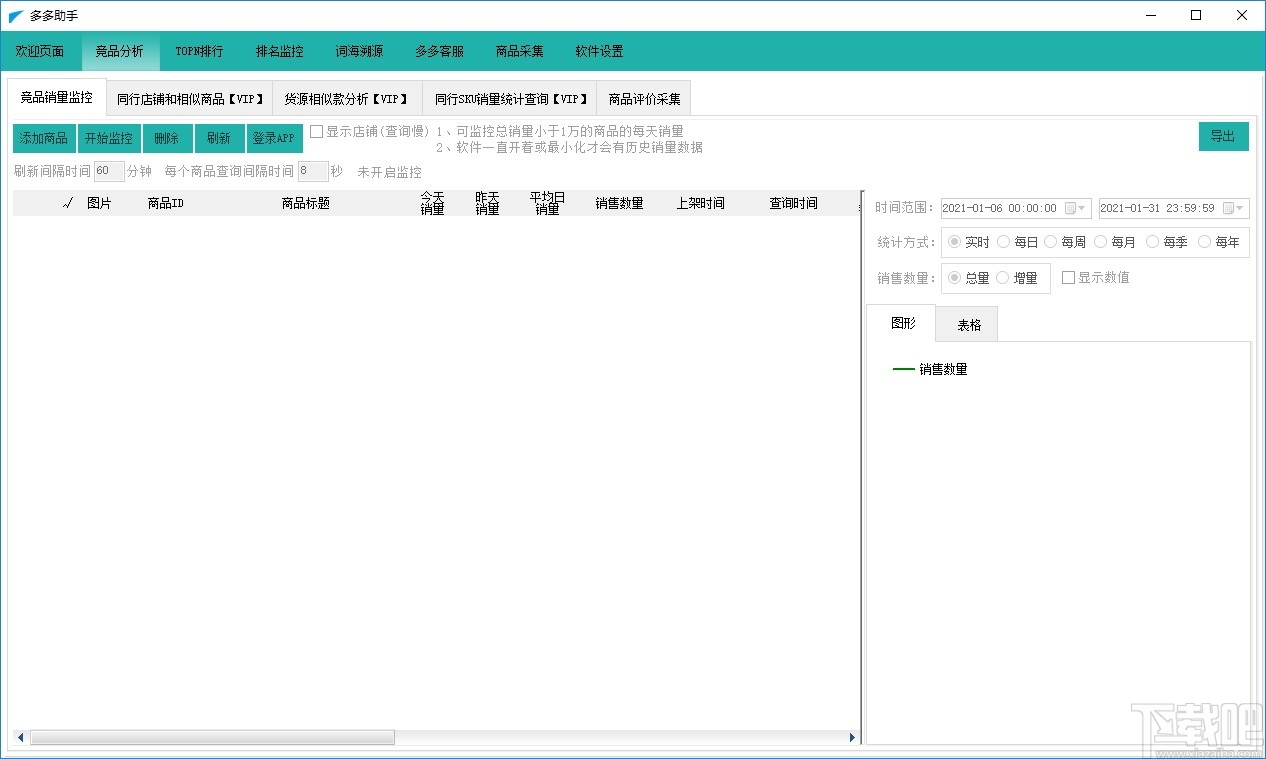Open 词海溯源 main menu

tap(360, 51)
